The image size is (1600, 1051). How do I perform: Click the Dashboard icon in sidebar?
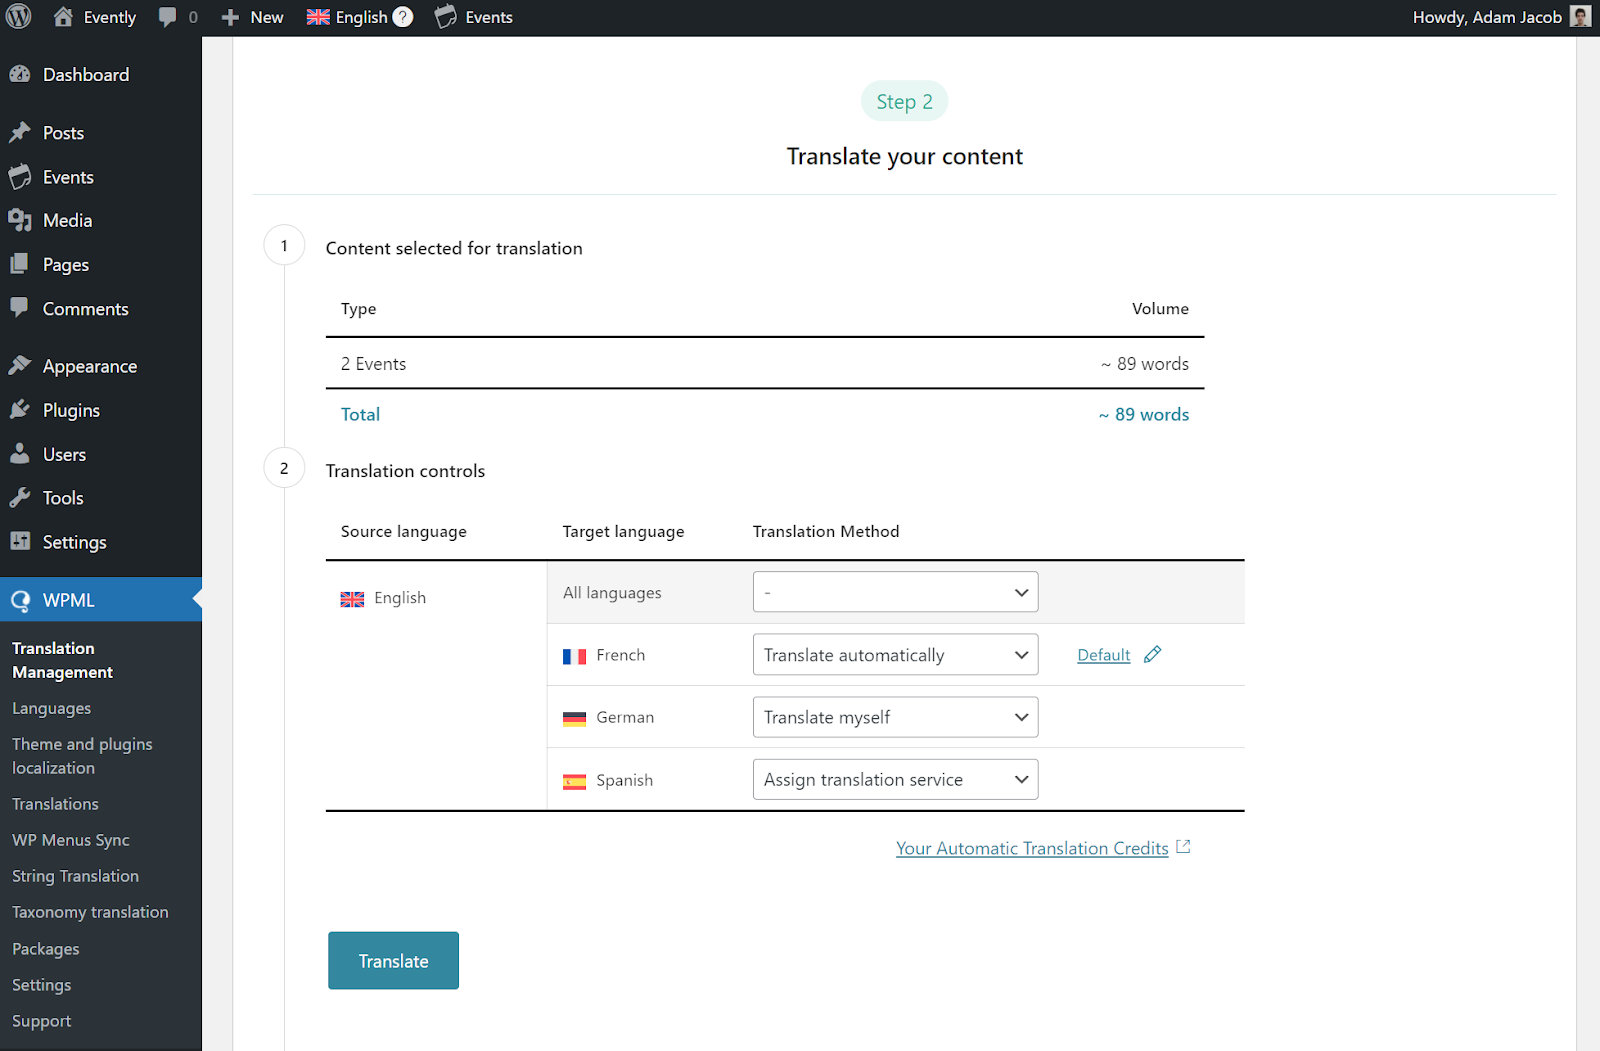tap(22, 74)
